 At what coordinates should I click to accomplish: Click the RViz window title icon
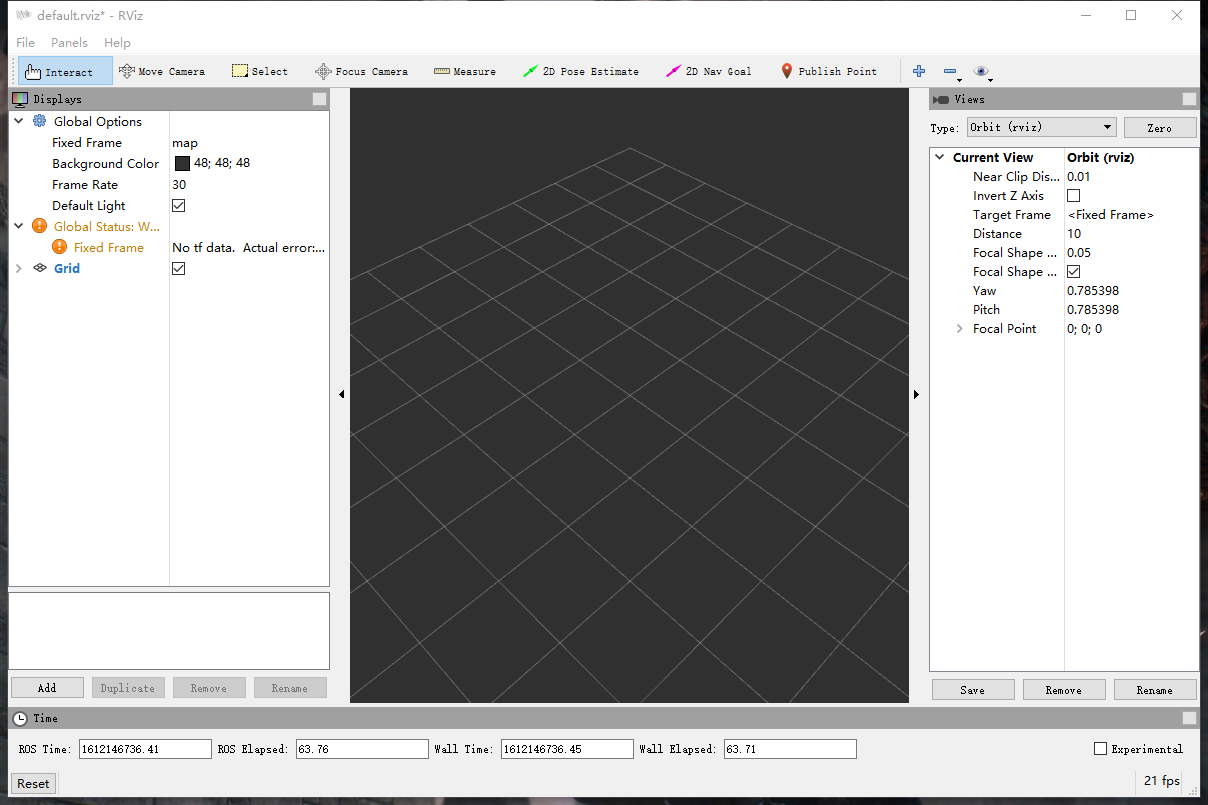[x=23, y=15]
